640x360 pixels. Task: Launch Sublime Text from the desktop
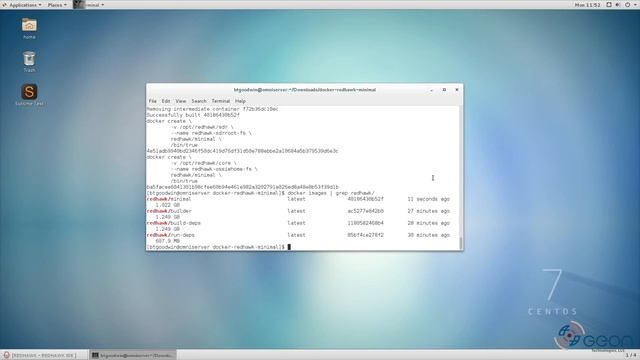[x=29, y=95]
